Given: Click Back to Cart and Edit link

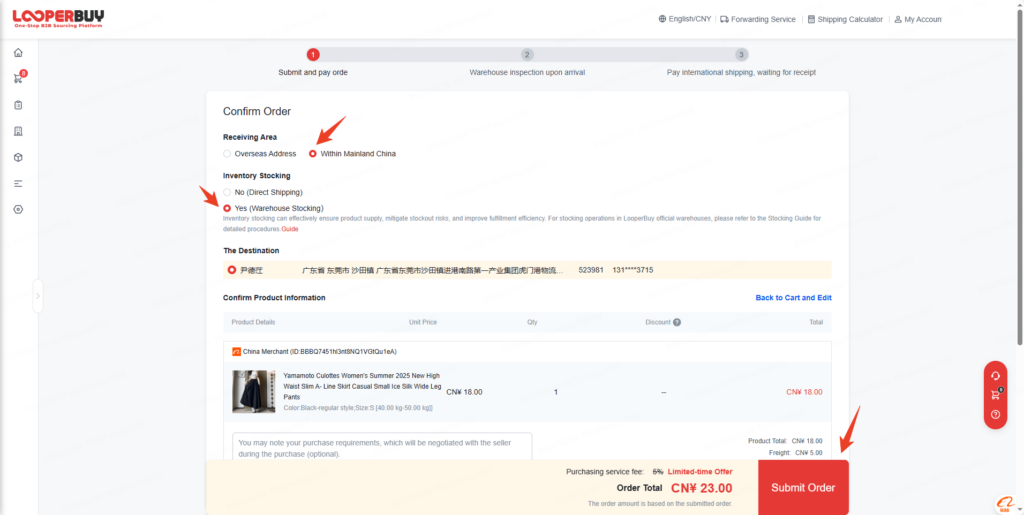Looking at the screenshot, I should point(793,298).
